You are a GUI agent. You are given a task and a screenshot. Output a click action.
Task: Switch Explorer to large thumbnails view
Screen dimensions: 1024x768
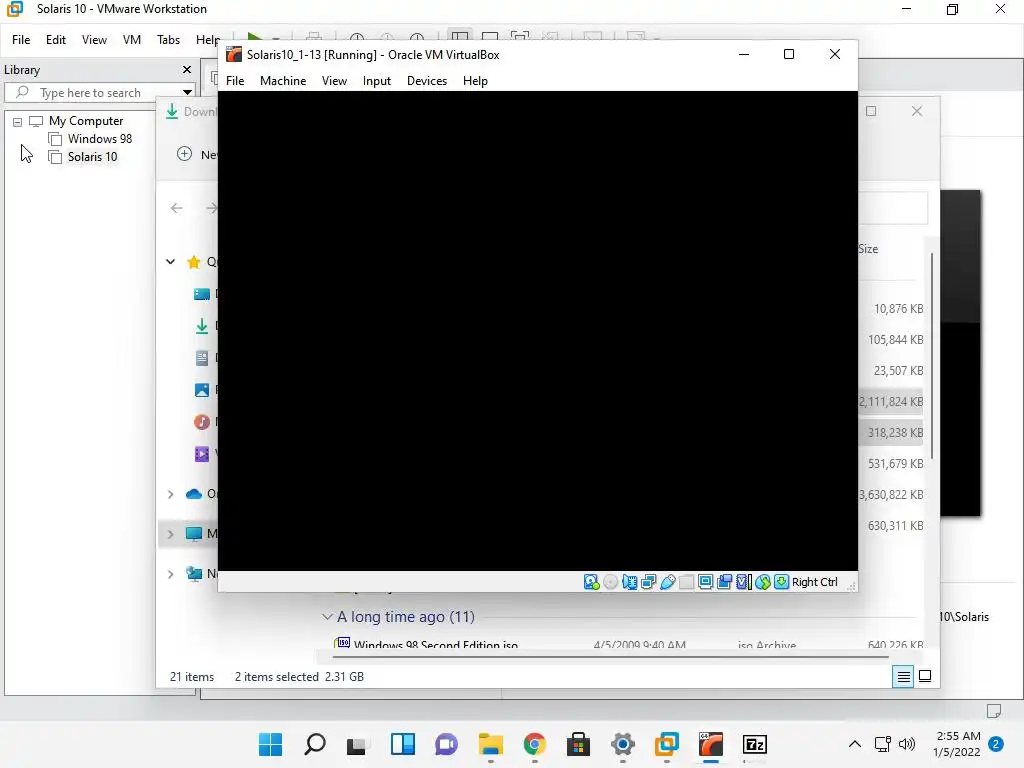pos(925,676)
